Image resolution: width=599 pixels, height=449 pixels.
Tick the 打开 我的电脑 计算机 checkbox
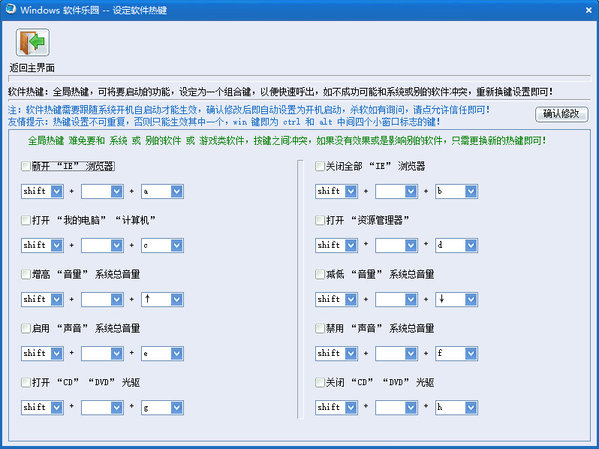click(x=26, y=220)
